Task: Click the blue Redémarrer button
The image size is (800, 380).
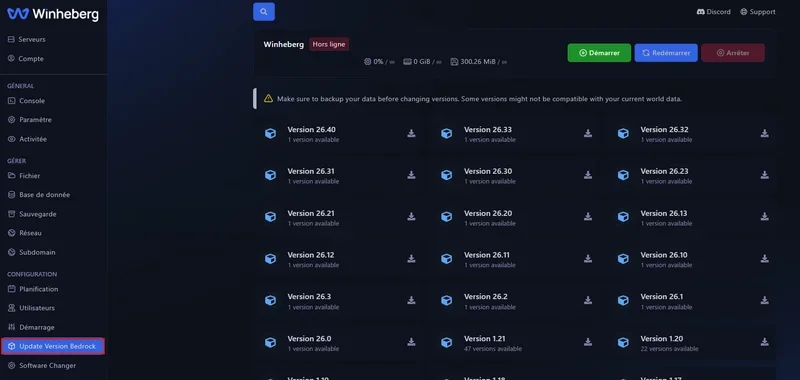Action: (x=666, y=53)
